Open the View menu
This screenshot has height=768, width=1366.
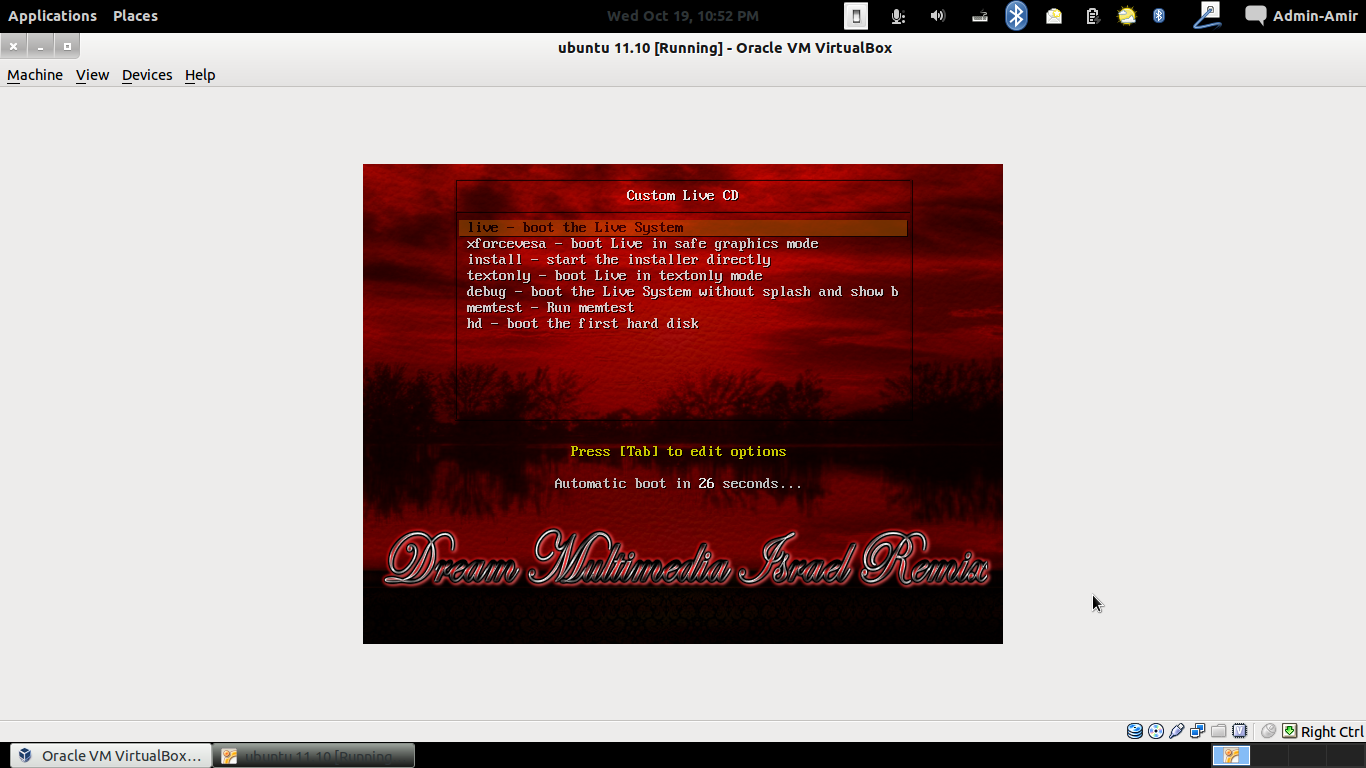tap(92, 75)
